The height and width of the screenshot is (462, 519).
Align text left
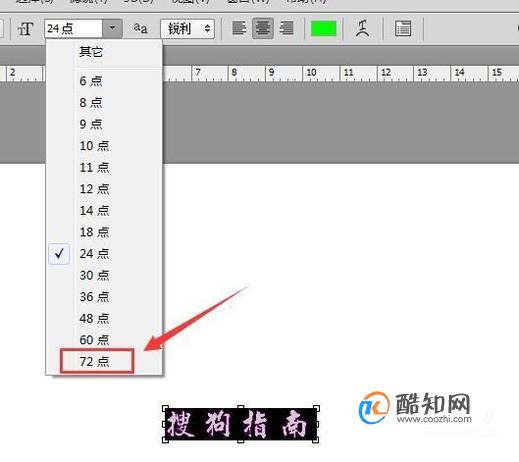pyautogui.click(x=239, y=28)
